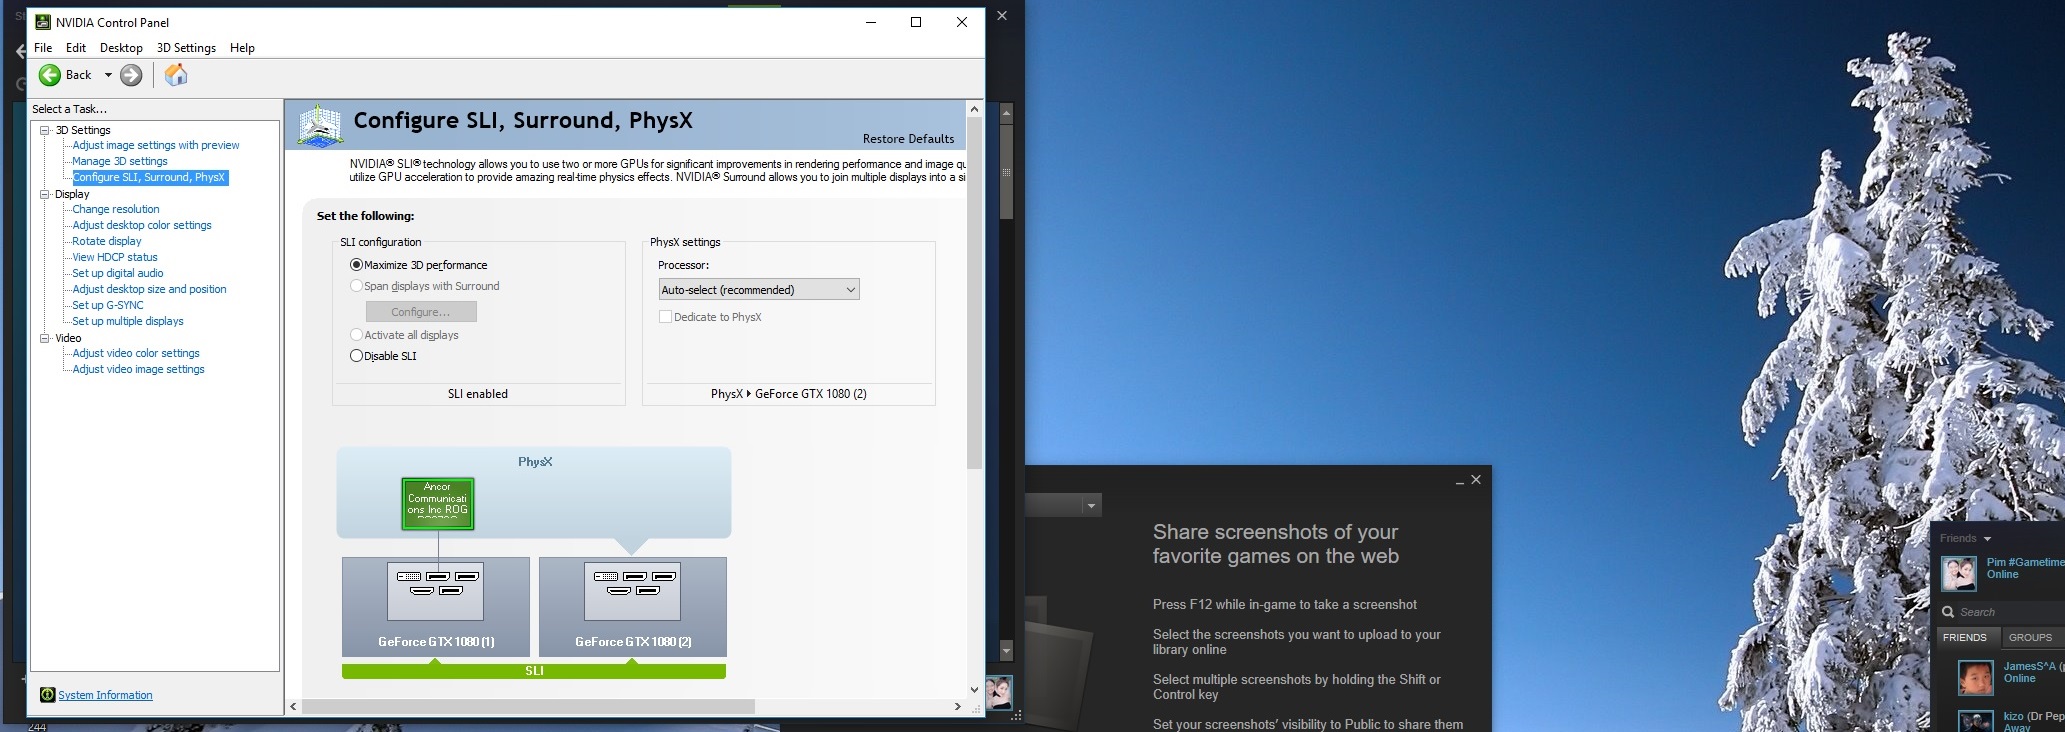Switch to the GROUPS tab in Steam
The image size is (2065, 732).
(2030, 637)
